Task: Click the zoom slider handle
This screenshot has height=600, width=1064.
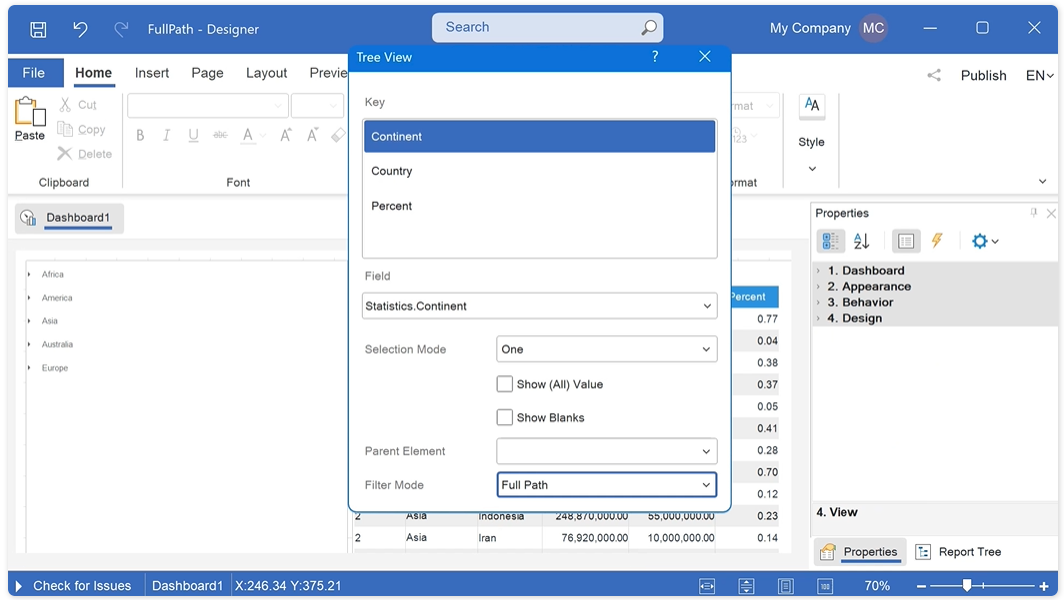Action: (967, 585)
